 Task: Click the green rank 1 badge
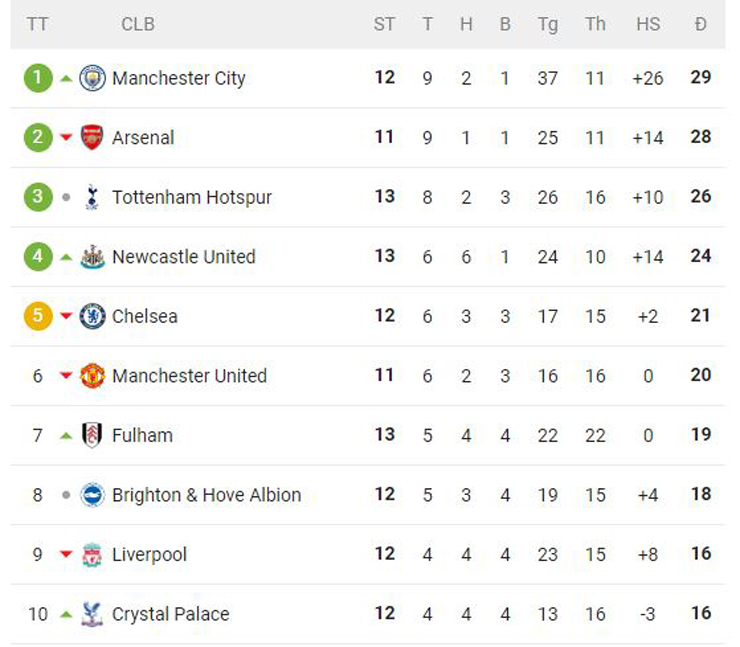(x=38, y=78)
